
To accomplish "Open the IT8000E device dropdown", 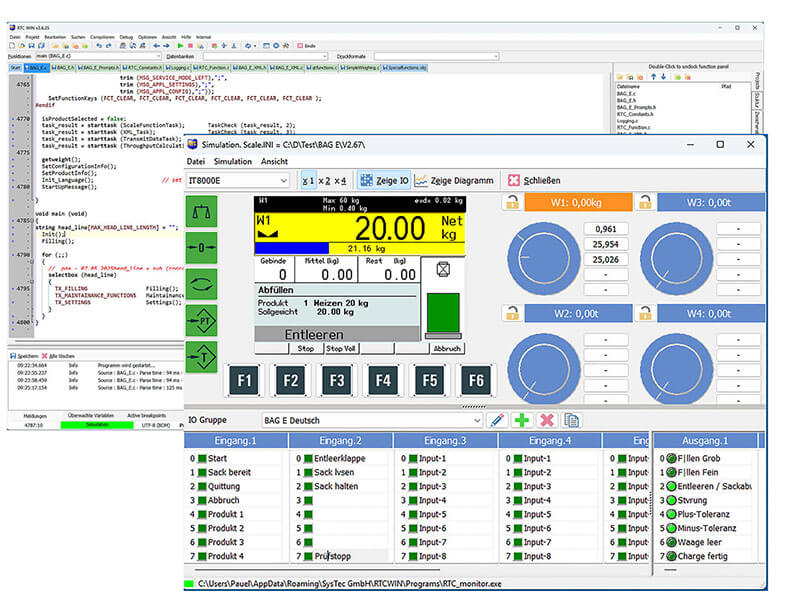I will pyautogui.click(x=285, y=181).
